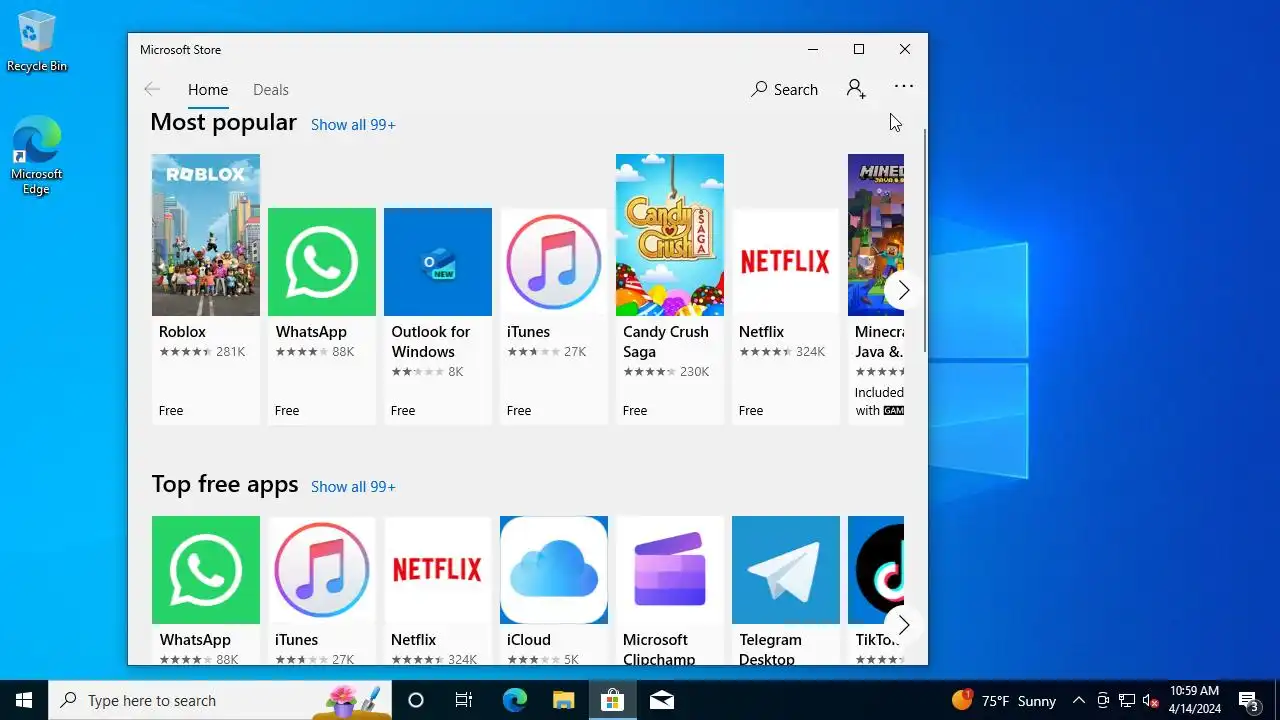Click the 'Telegram Desktop' title text
The height and width of the screenshot is (720, 1280).
[770, 650]
